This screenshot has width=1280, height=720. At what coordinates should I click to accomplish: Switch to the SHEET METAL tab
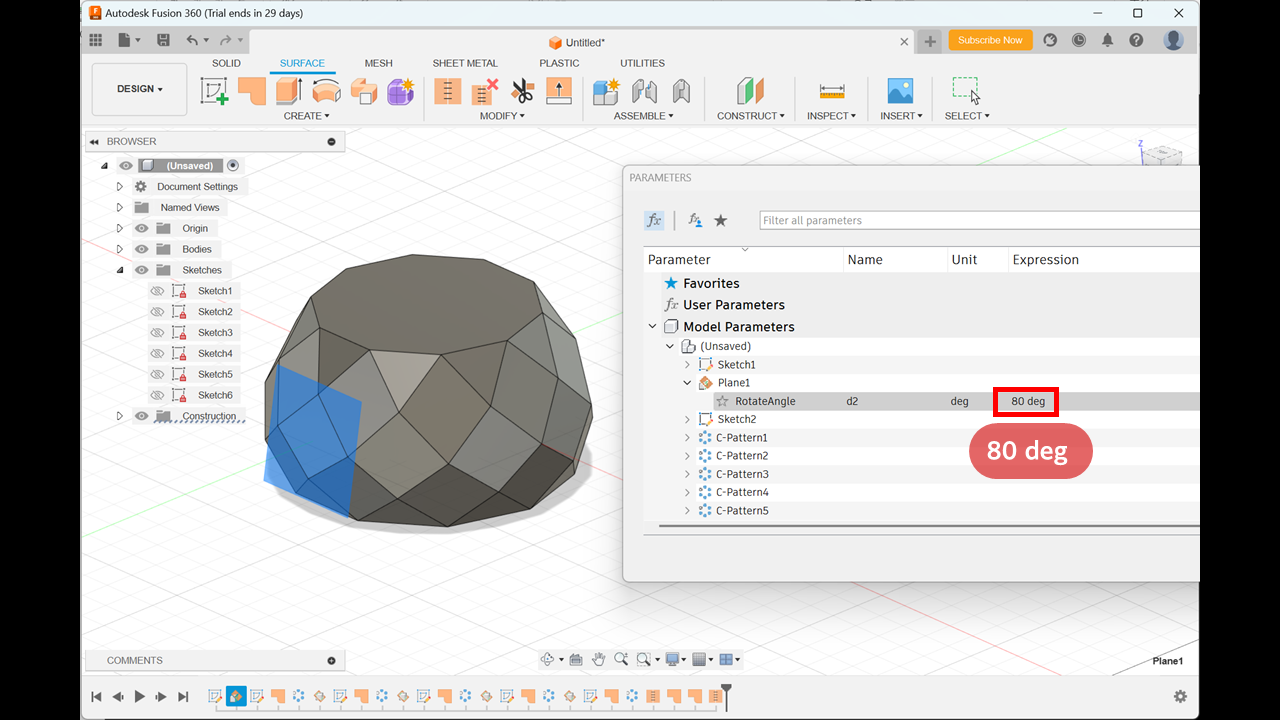[x=465, y=63]
